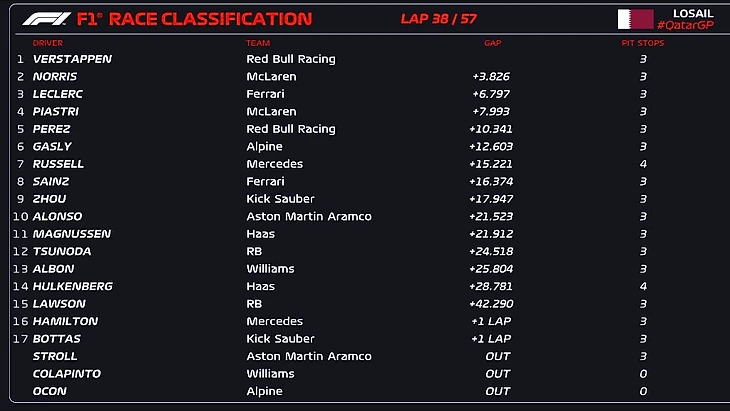This screenshot has width=730, height=411.
Task: Click the TEAM column header
Action: pyautogui.click(x=258, y=43)
